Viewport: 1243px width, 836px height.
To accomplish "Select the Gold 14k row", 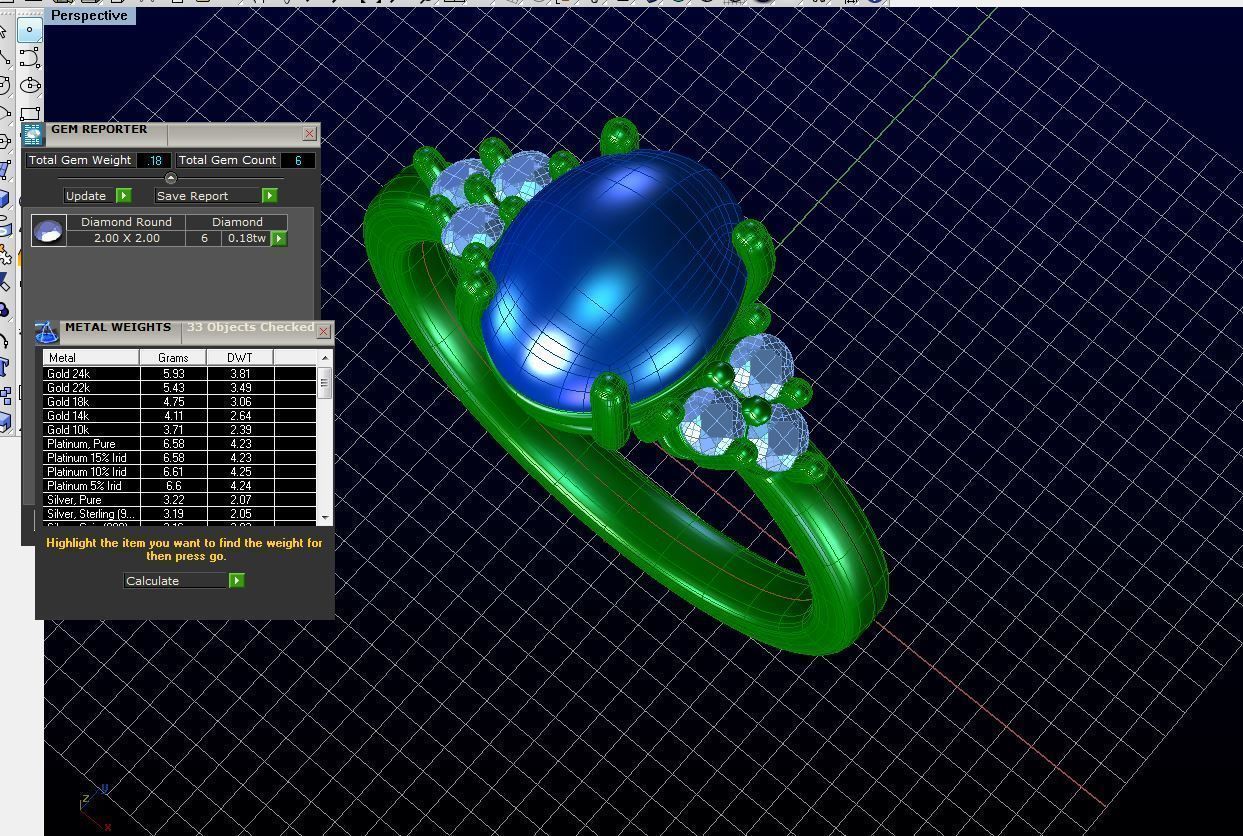I will [180, 416].
